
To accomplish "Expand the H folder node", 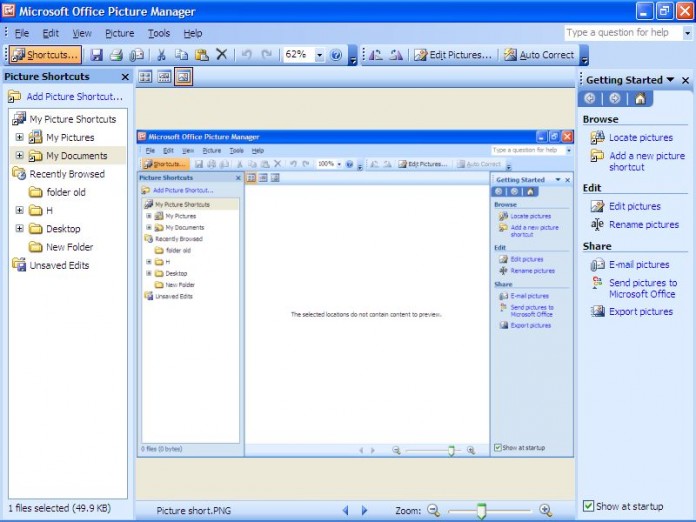I will [x=20, y=210].
